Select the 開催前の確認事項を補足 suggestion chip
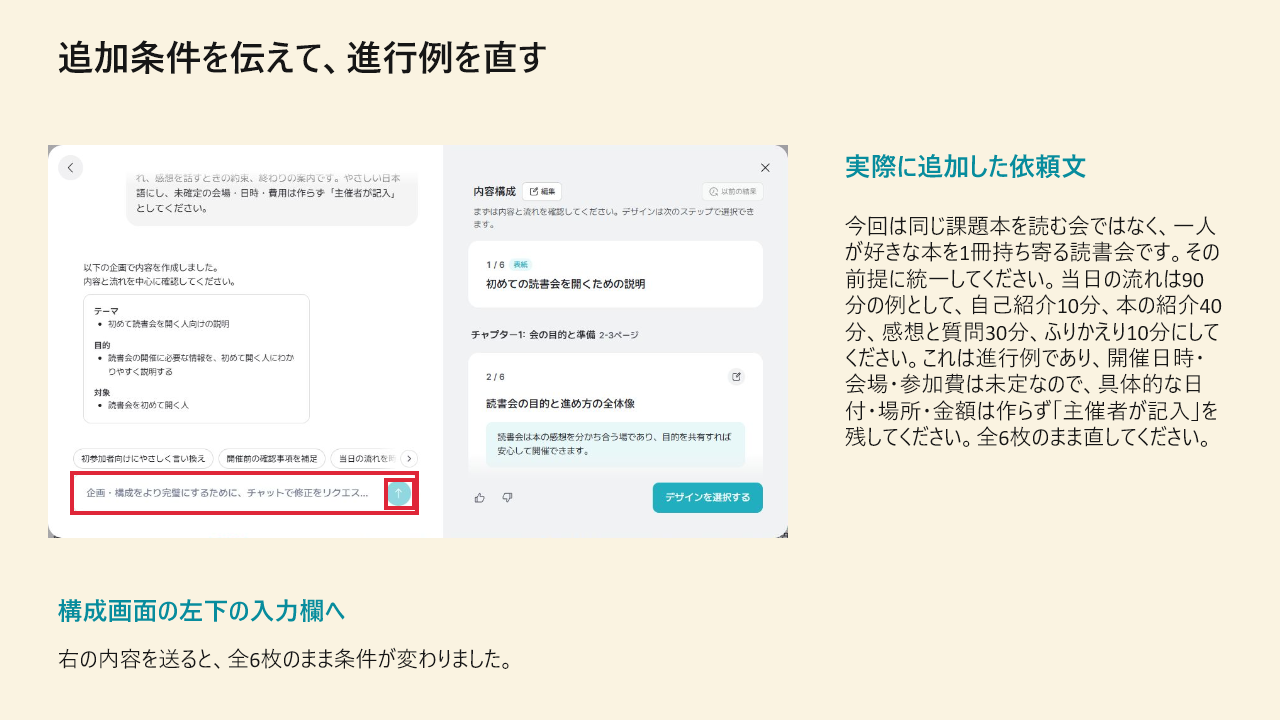Image resolution: width=1280 pixels, height=720 pixels. 272,458
